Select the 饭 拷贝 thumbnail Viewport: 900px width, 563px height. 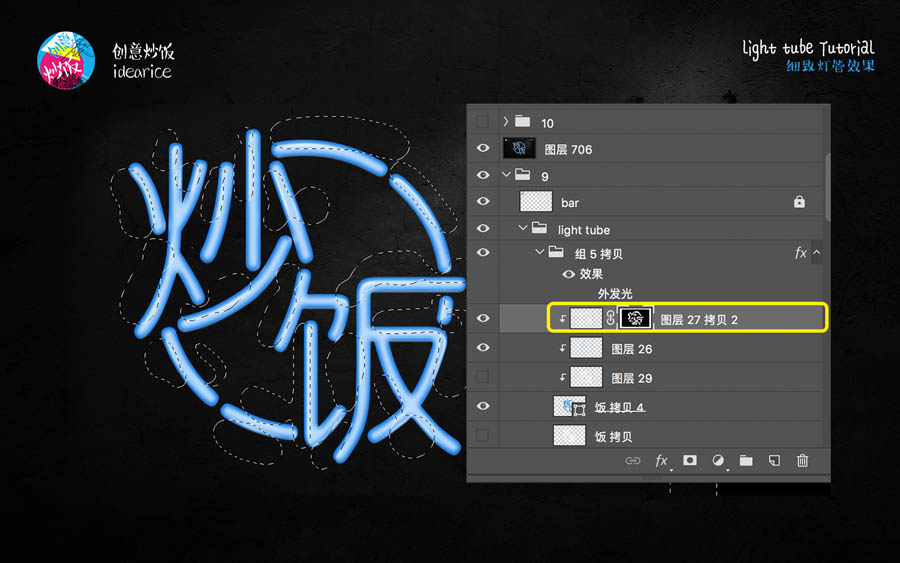[569, 435]
